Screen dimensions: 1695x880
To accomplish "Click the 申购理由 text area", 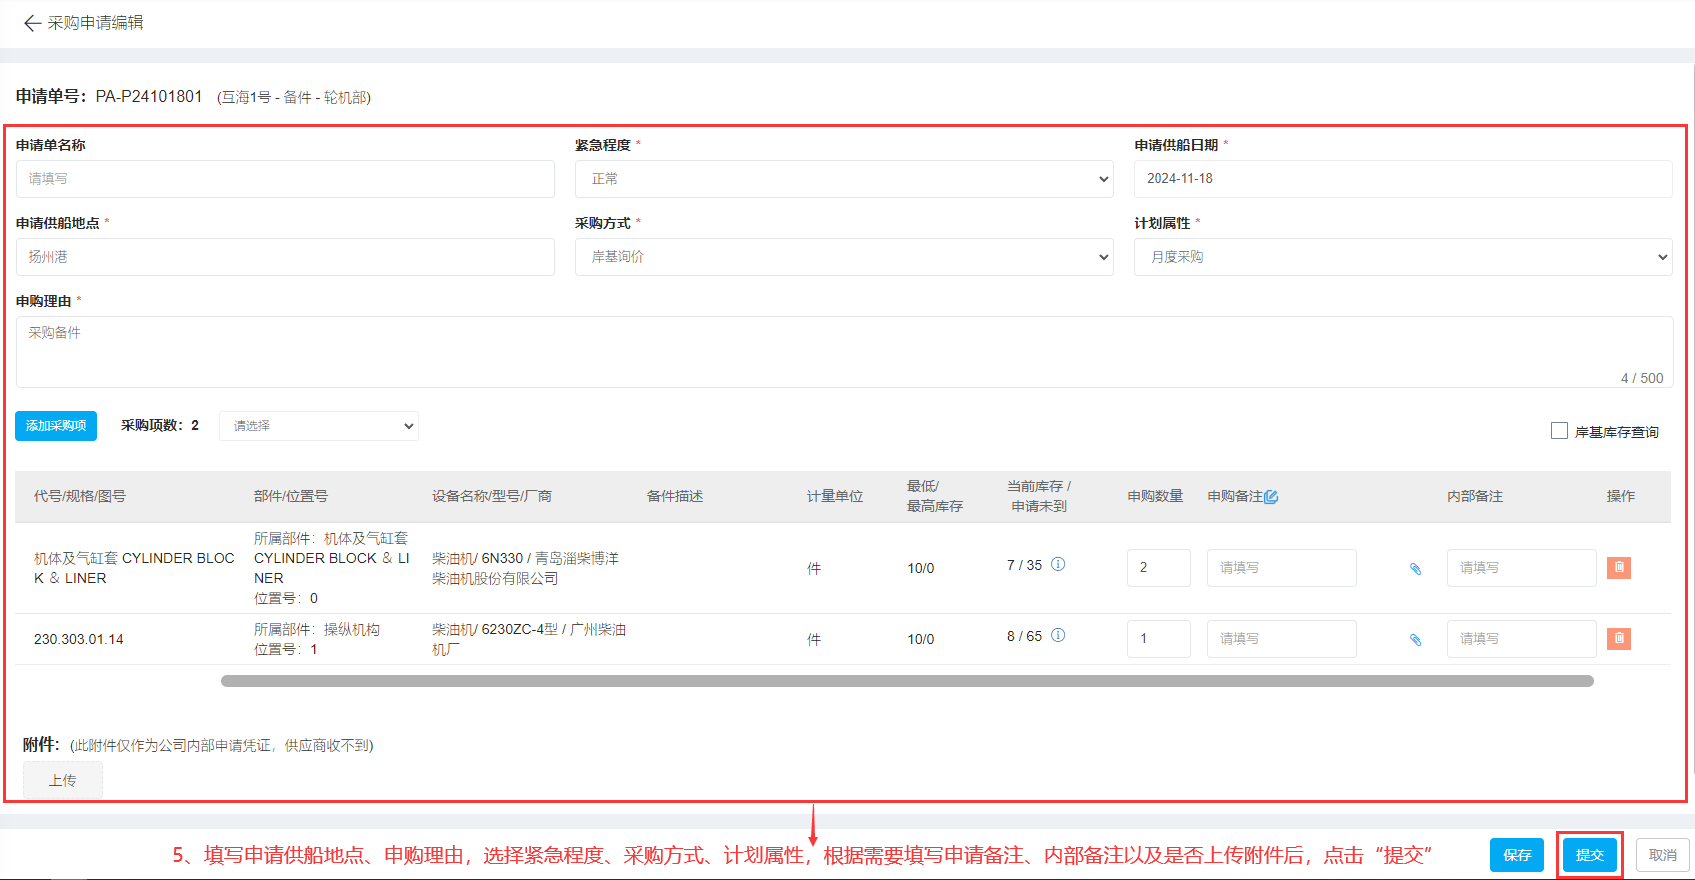I will tap(844, 352).
